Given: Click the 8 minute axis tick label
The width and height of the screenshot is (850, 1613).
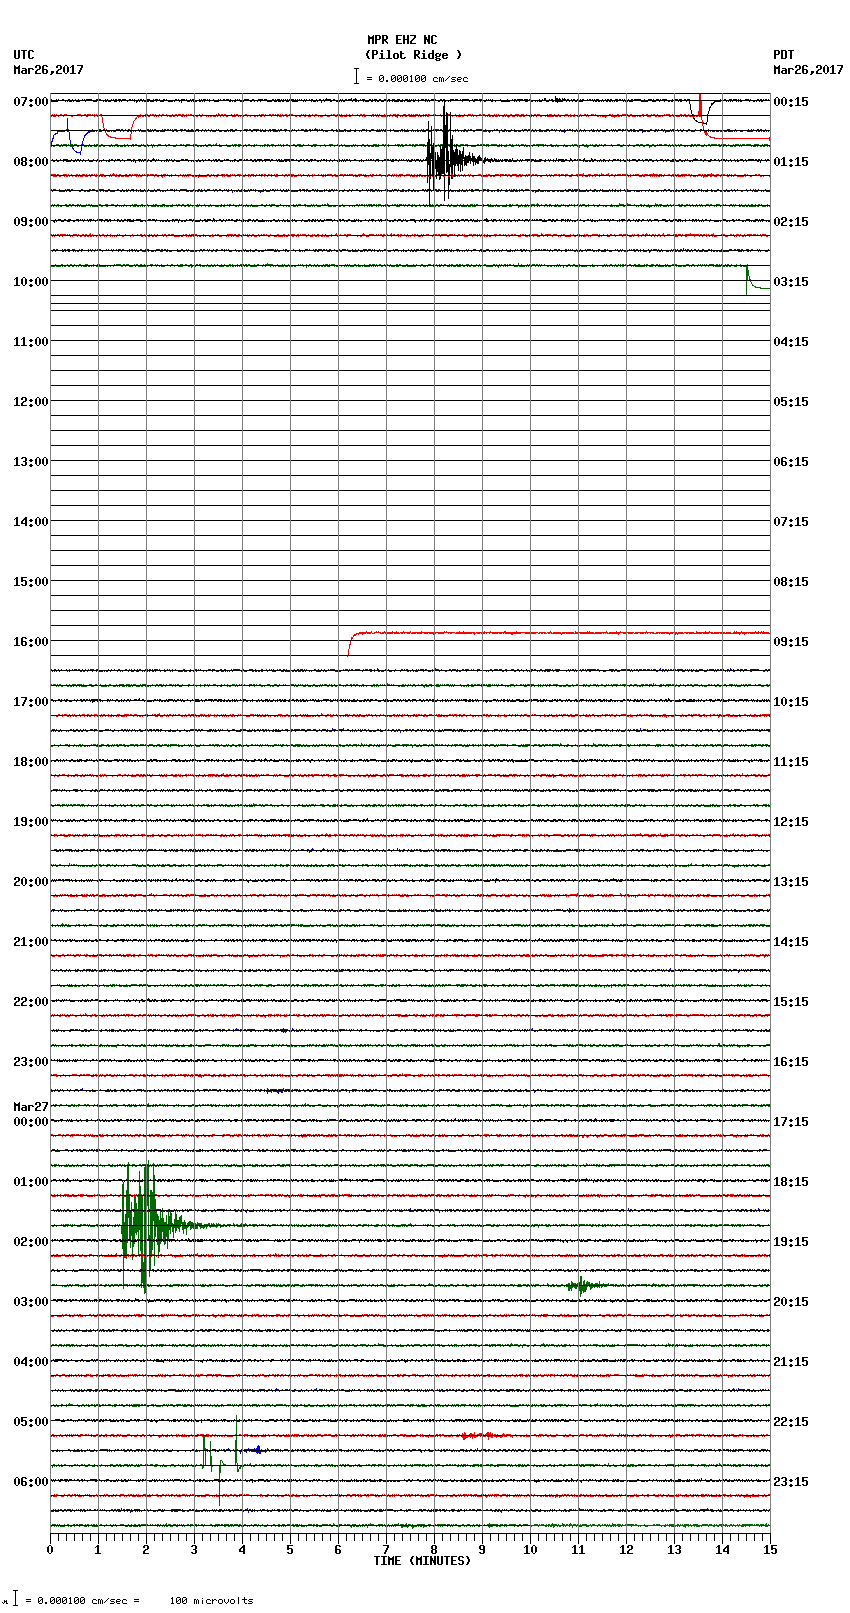Looking at the screenshot, I should 434,1550.
